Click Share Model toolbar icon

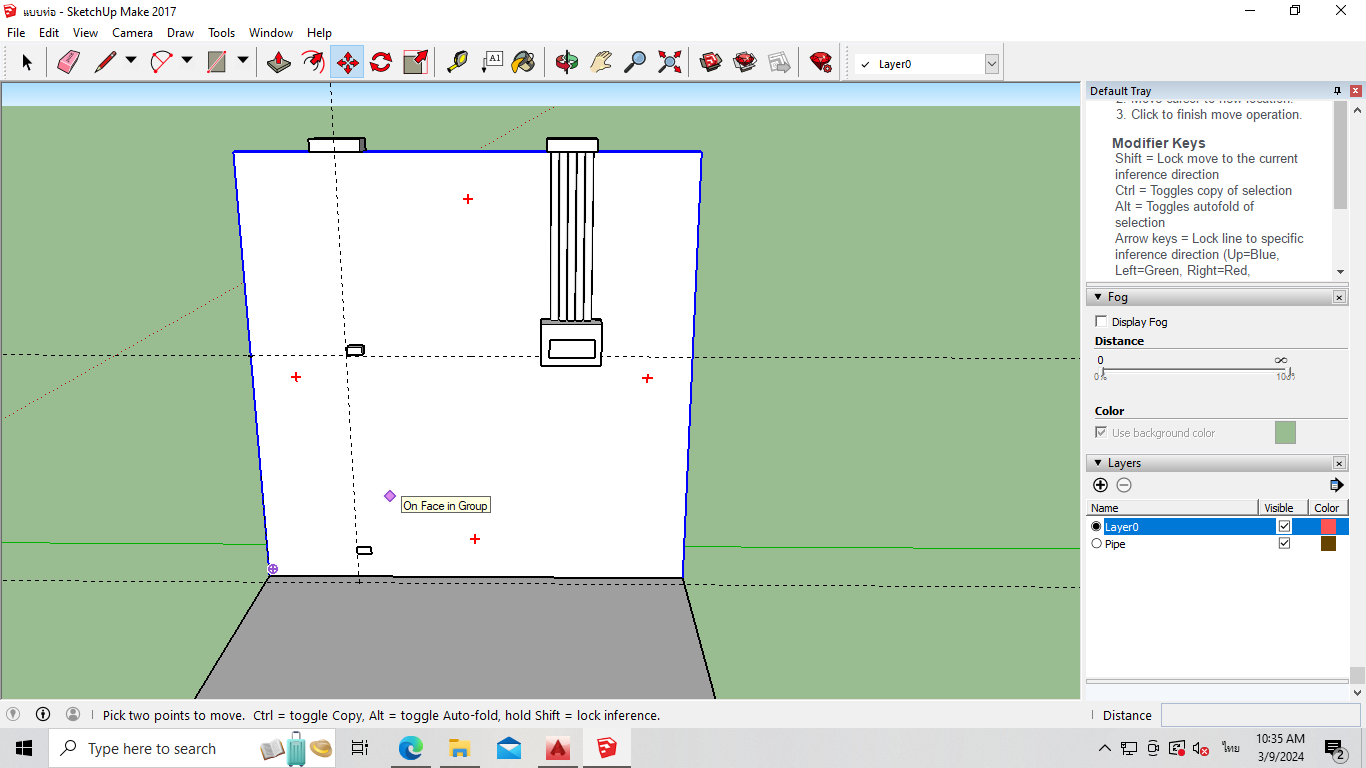pyautogui.click(x=745, y=62)
